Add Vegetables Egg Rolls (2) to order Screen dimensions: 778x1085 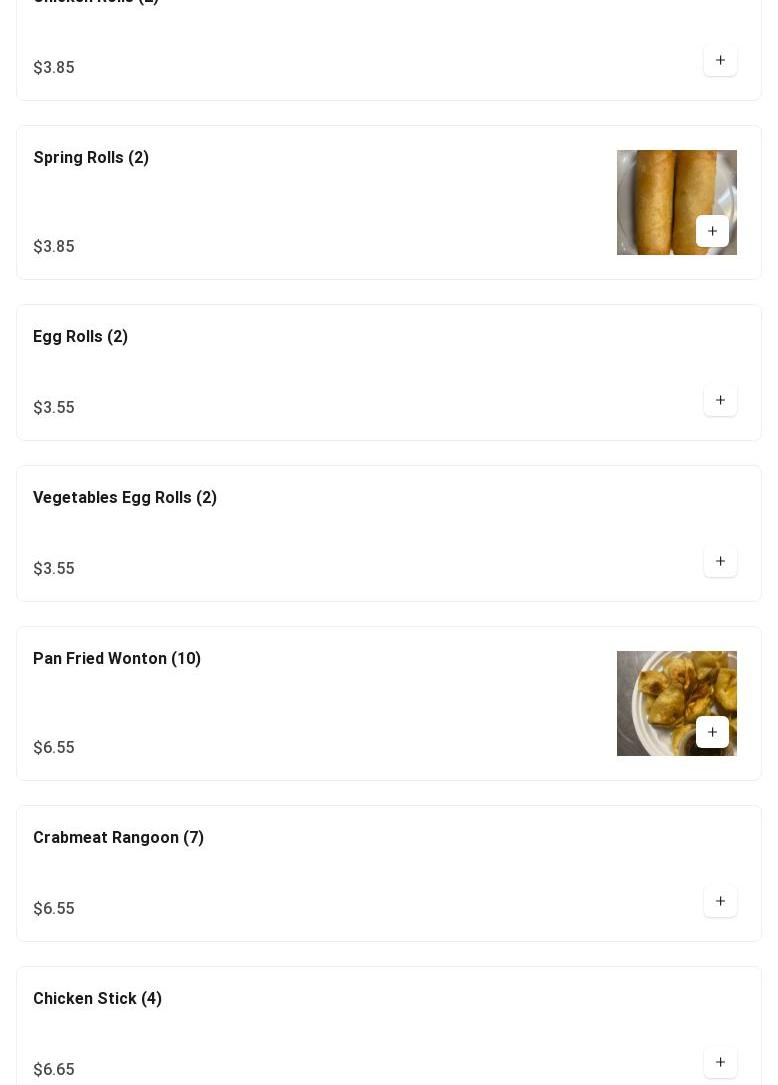720,561
